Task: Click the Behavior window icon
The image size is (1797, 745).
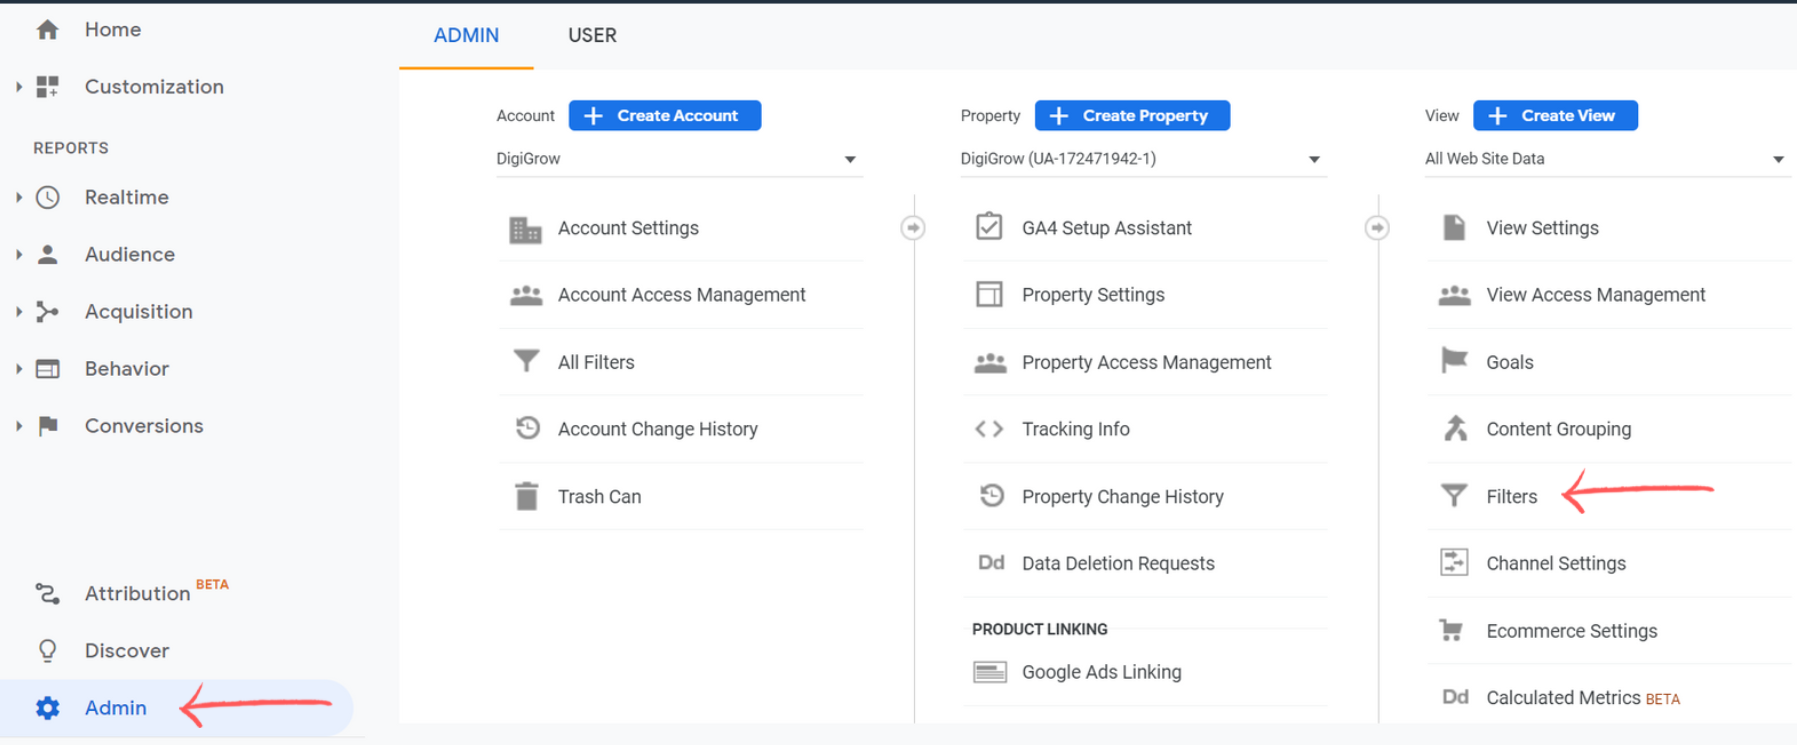Action: coord(47,369)
